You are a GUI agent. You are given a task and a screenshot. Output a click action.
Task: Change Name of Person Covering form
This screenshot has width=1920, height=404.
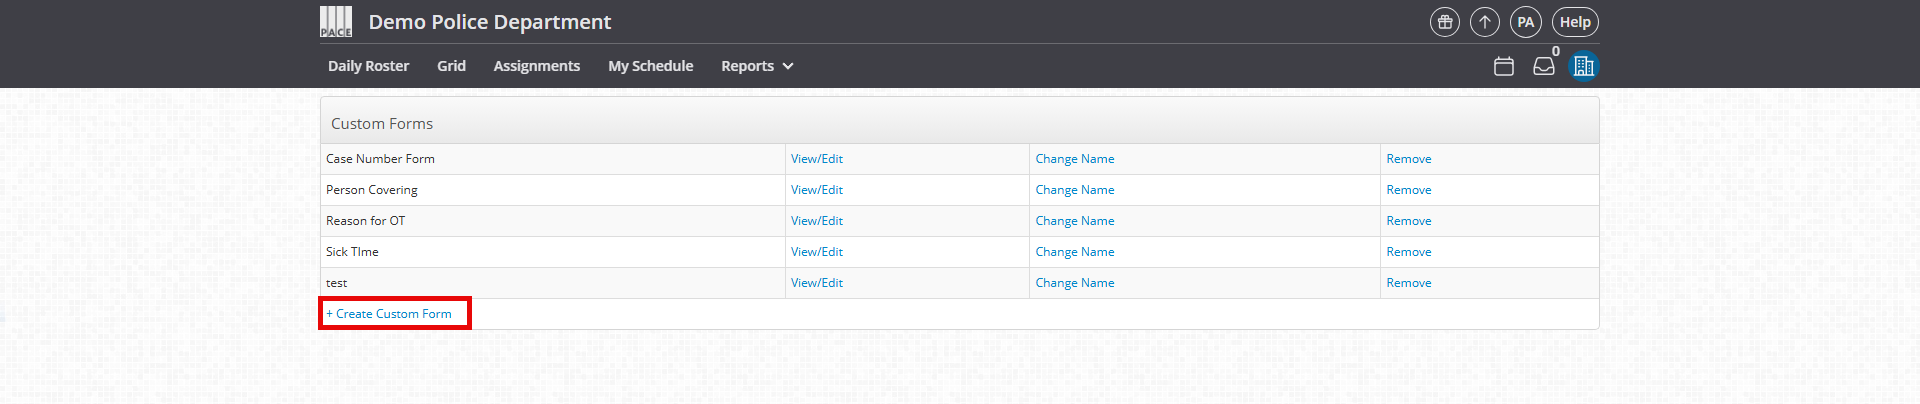click(1075, 190)
